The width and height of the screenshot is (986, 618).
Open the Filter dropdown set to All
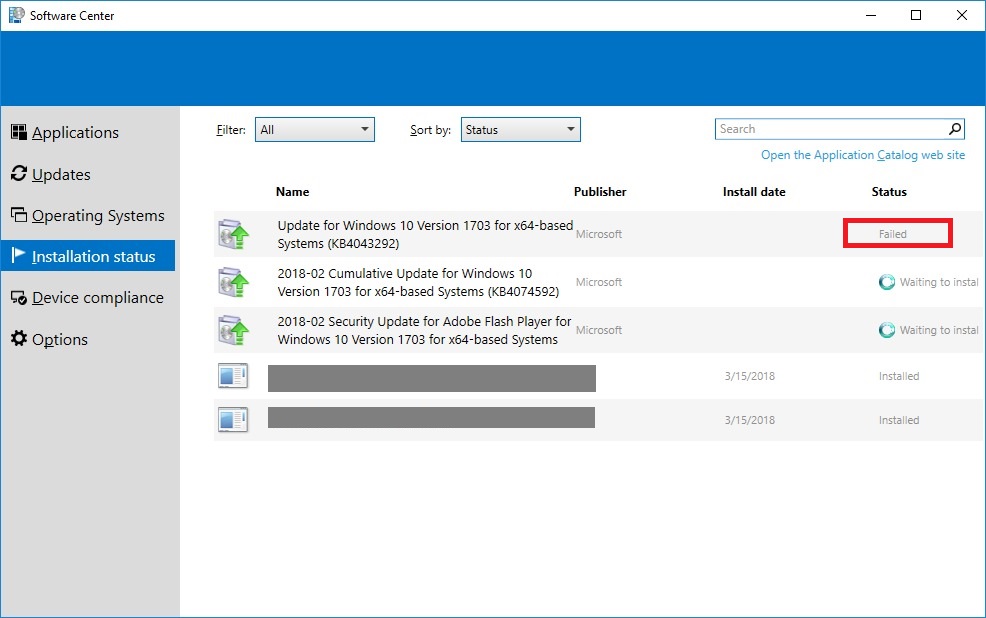(314, 129)
